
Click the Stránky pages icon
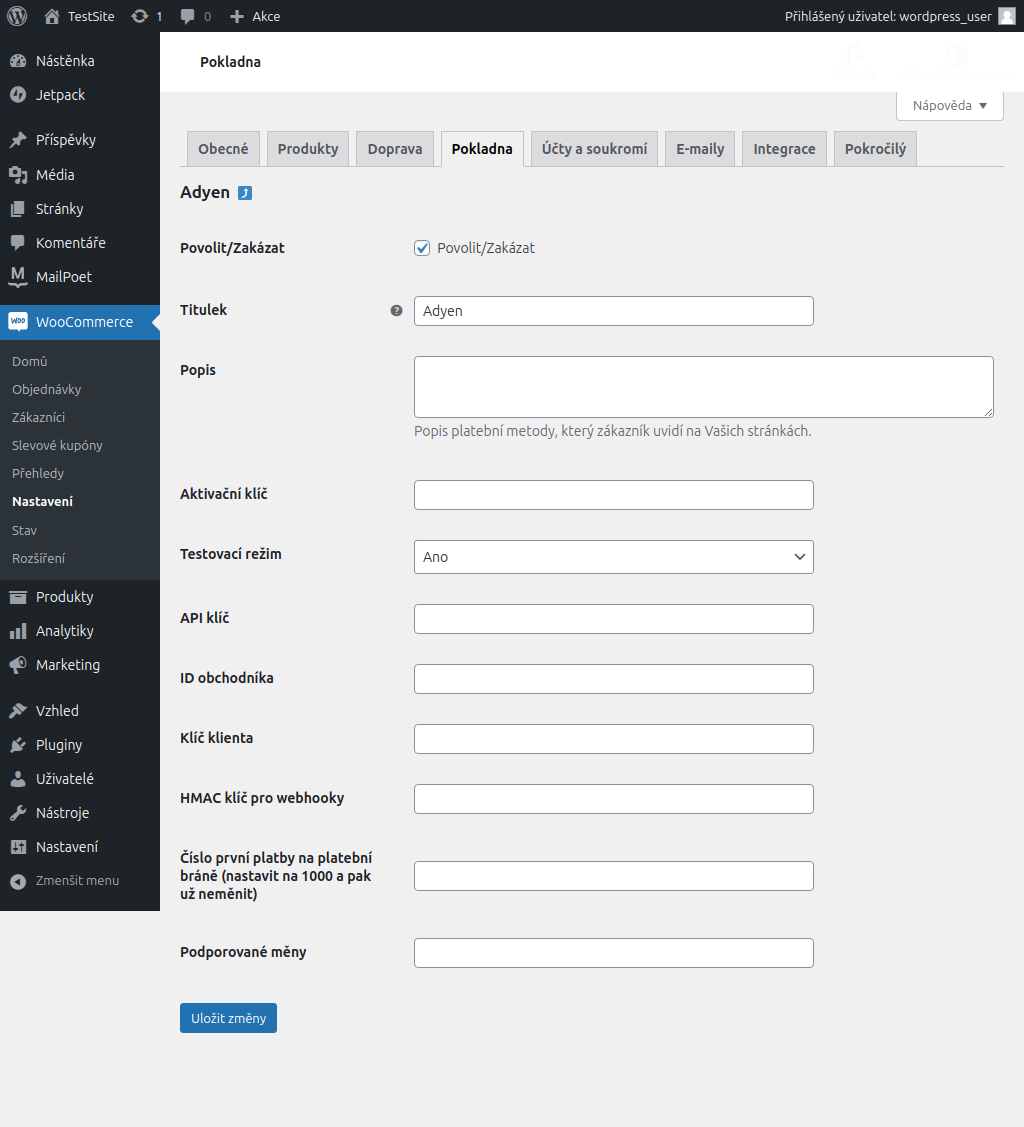[x=18, y=208]
